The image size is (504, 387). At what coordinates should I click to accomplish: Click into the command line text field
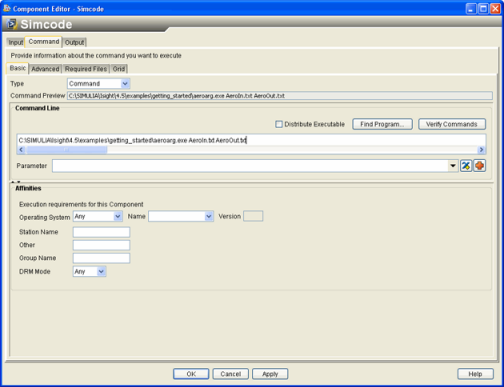pyautogui.click(x=251, y=140)
